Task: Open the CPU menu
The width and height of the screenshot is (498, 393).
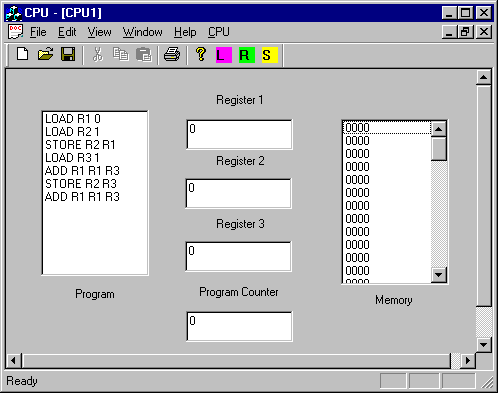Action: [x=219, y=32]
